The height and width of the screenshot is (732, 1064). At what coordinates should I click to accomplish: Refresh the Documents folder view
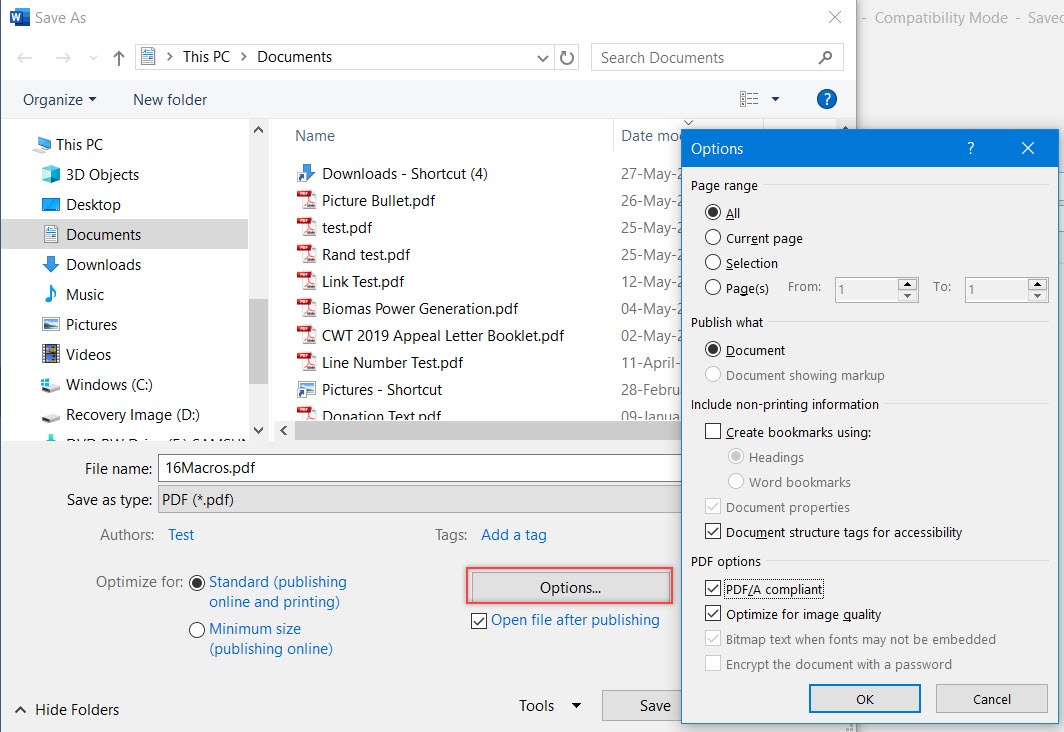tap(567, 58)
